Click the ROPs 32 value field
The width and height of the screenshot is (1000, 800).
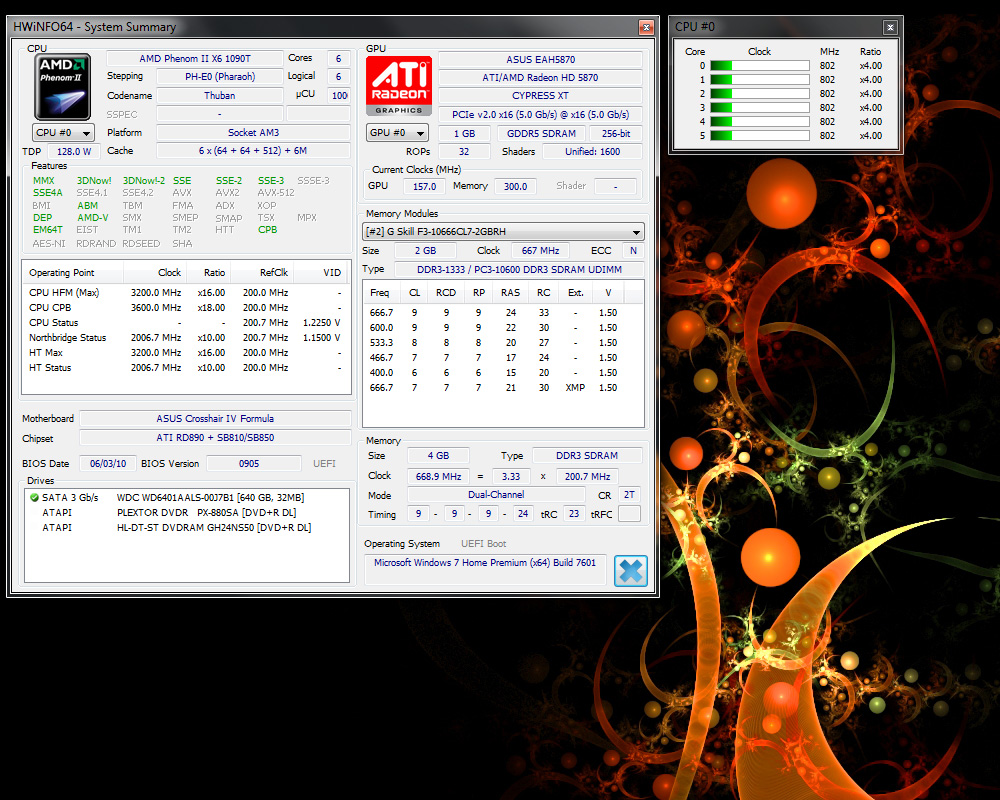tap(464, 152)
